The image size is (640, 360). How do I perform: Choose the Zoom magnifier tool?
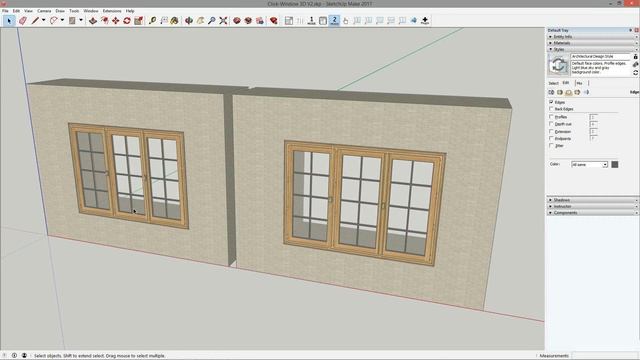(211, 20)
